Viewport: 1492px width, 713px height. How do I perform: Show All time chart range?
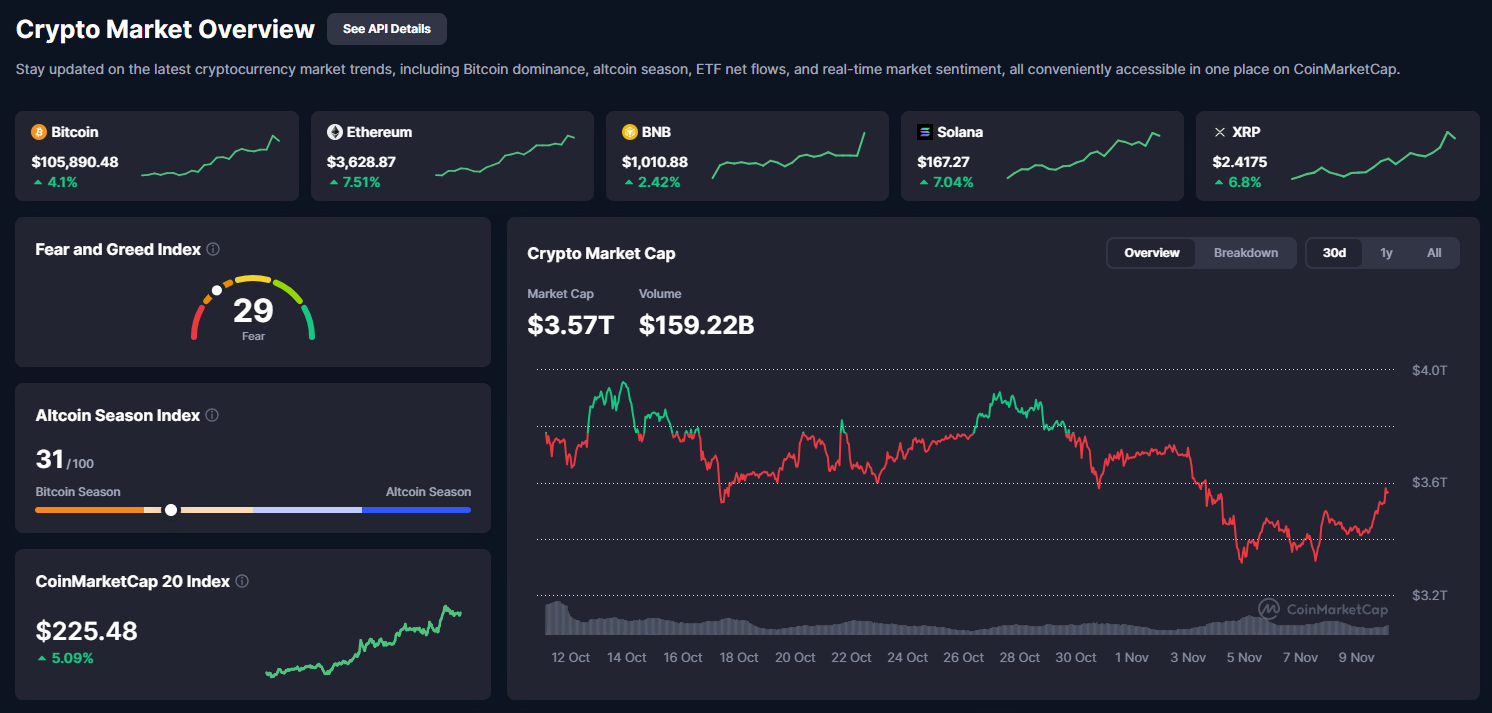tap(1434, 253)
